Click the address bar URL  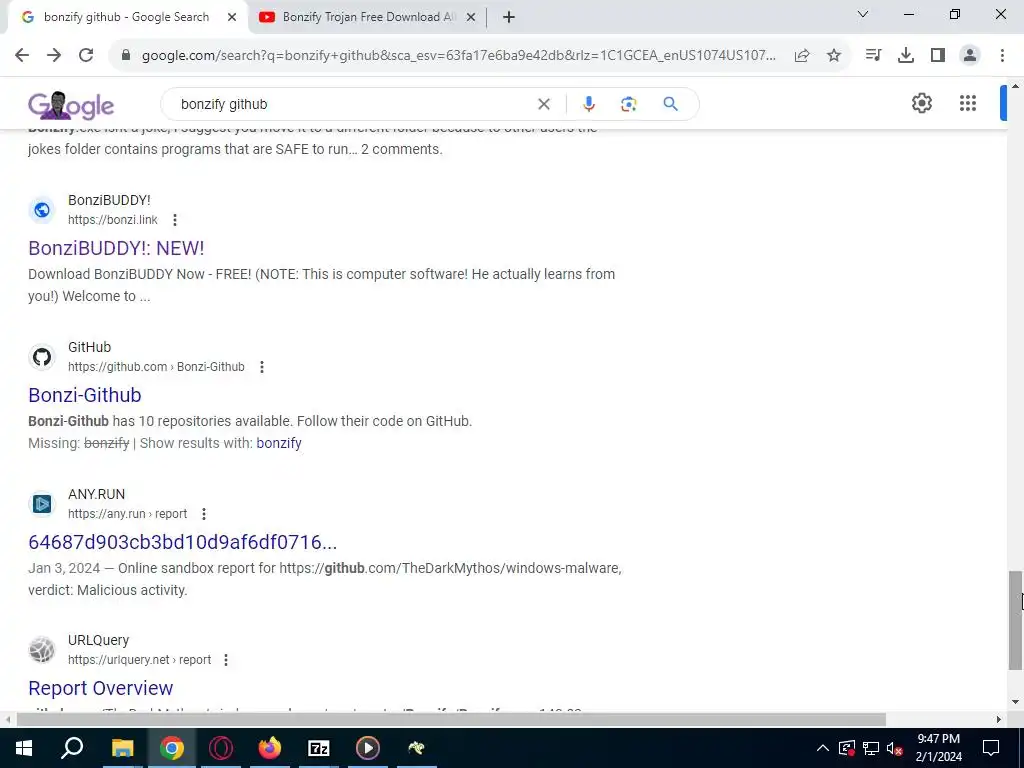pos(458,56)
